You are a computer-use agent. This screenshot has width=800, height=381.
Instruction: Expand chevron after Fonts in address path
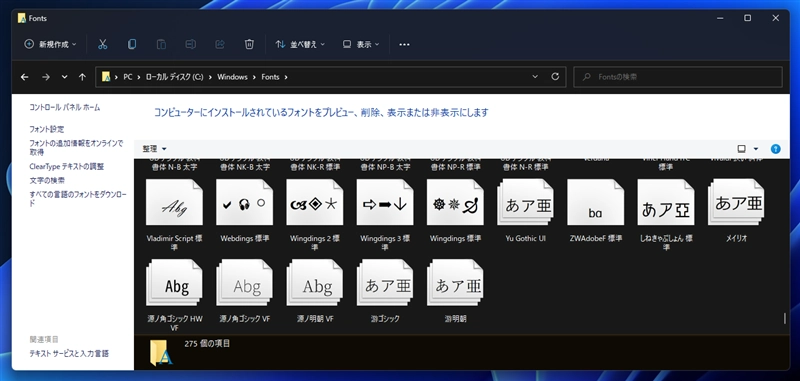coord(286,77)
